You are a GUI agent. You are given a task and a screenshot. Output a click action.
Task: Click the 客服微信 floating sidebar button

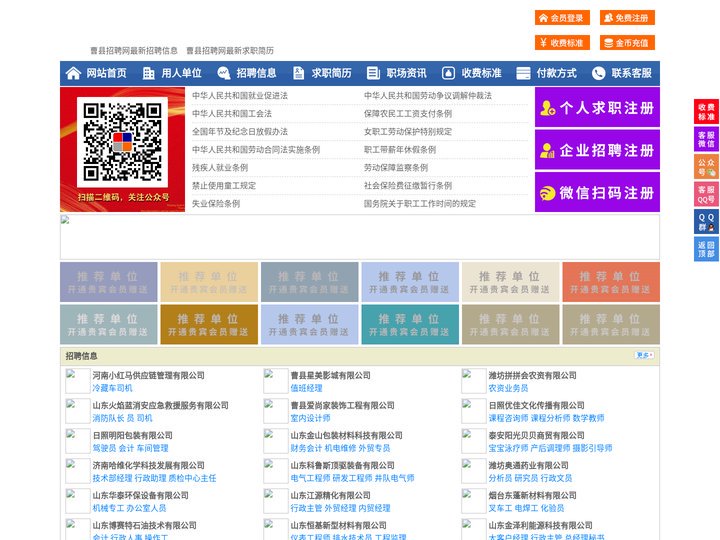(706, 139)
